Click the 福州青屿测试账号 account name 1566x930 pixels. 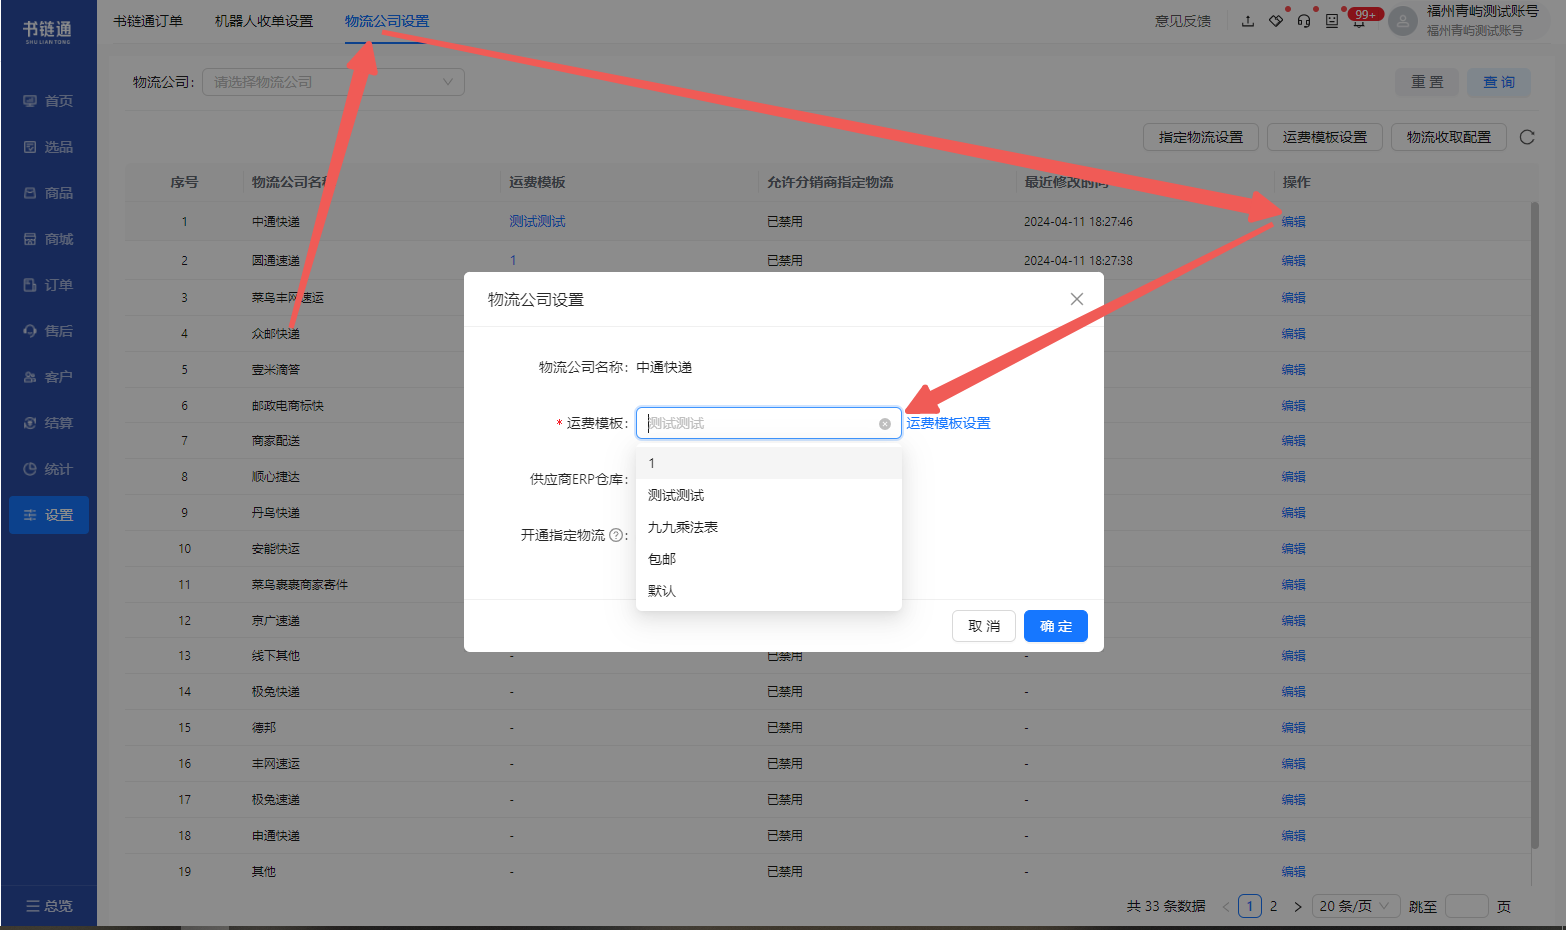click(1482, 11)
